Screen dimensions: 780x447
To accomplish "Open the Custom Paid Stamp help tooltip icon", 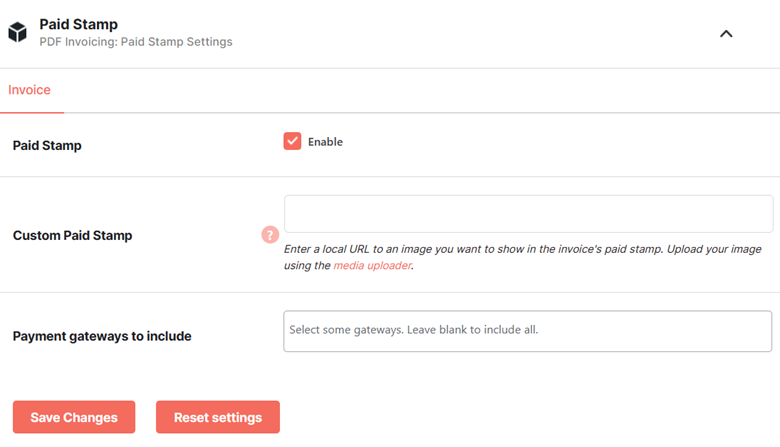I will (x=270, y=235).
